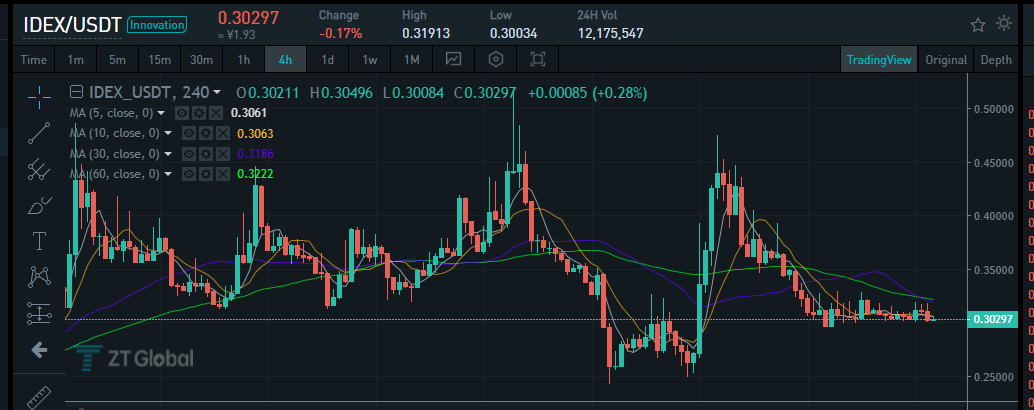This screenshot has width=1034, height=410.
Task: Open the indicators chart icon
Action: pyautogui.click(x=453, y=59)
